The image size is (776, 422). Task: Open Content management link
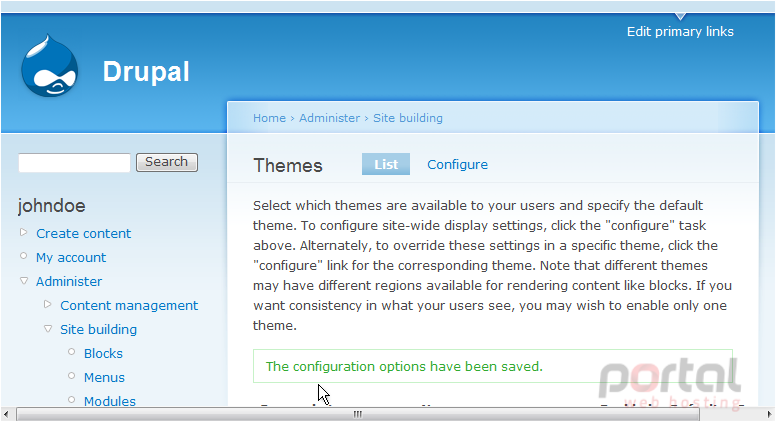129,306
